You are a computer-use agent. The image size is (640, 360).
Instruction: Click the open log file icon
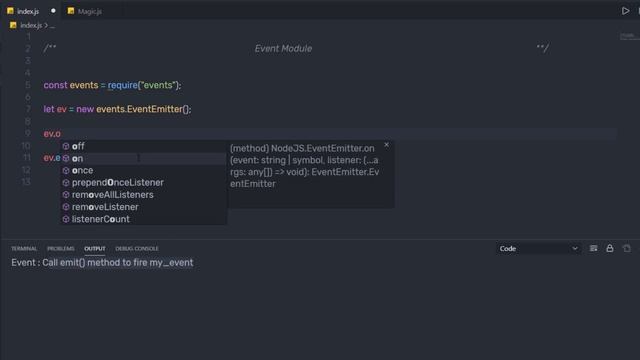(x=627, y=248)
